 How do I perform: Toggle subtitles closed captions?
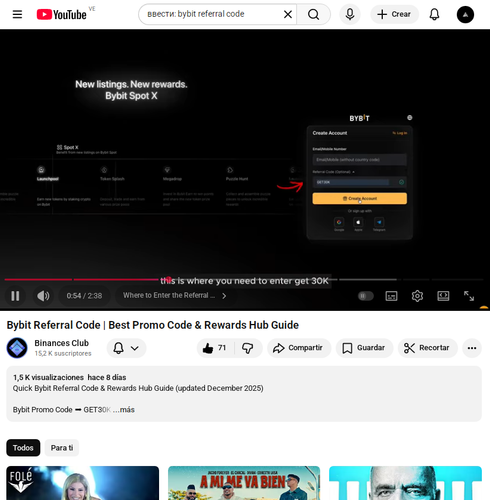click(391, 296)
